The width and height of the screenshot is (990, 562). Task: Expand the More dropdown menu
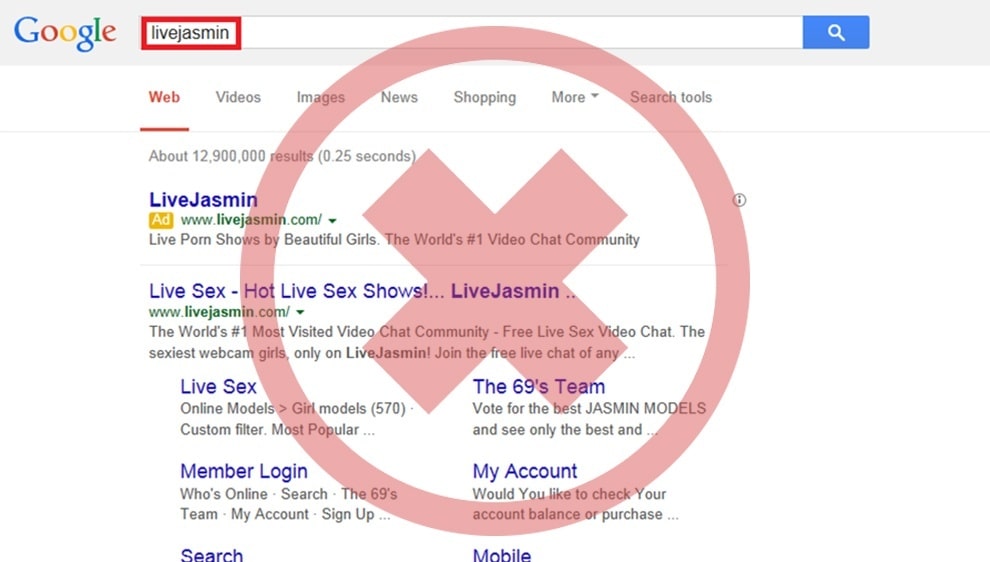575,97
